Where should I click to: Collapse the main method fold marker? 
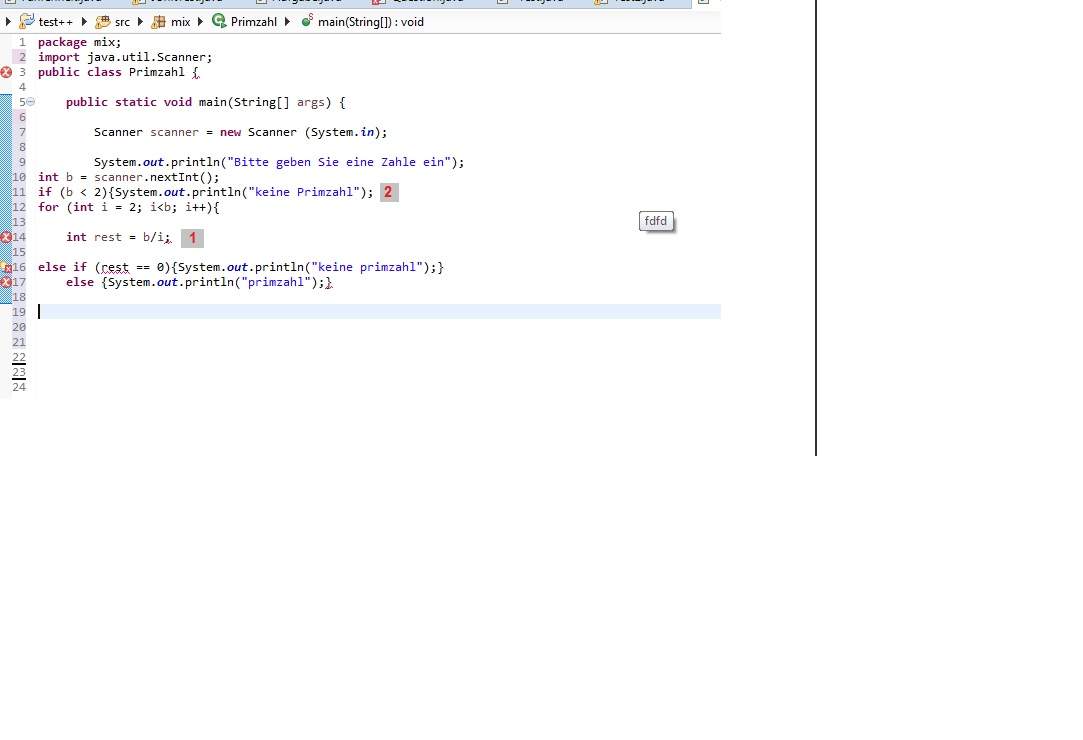click(29, 101)
